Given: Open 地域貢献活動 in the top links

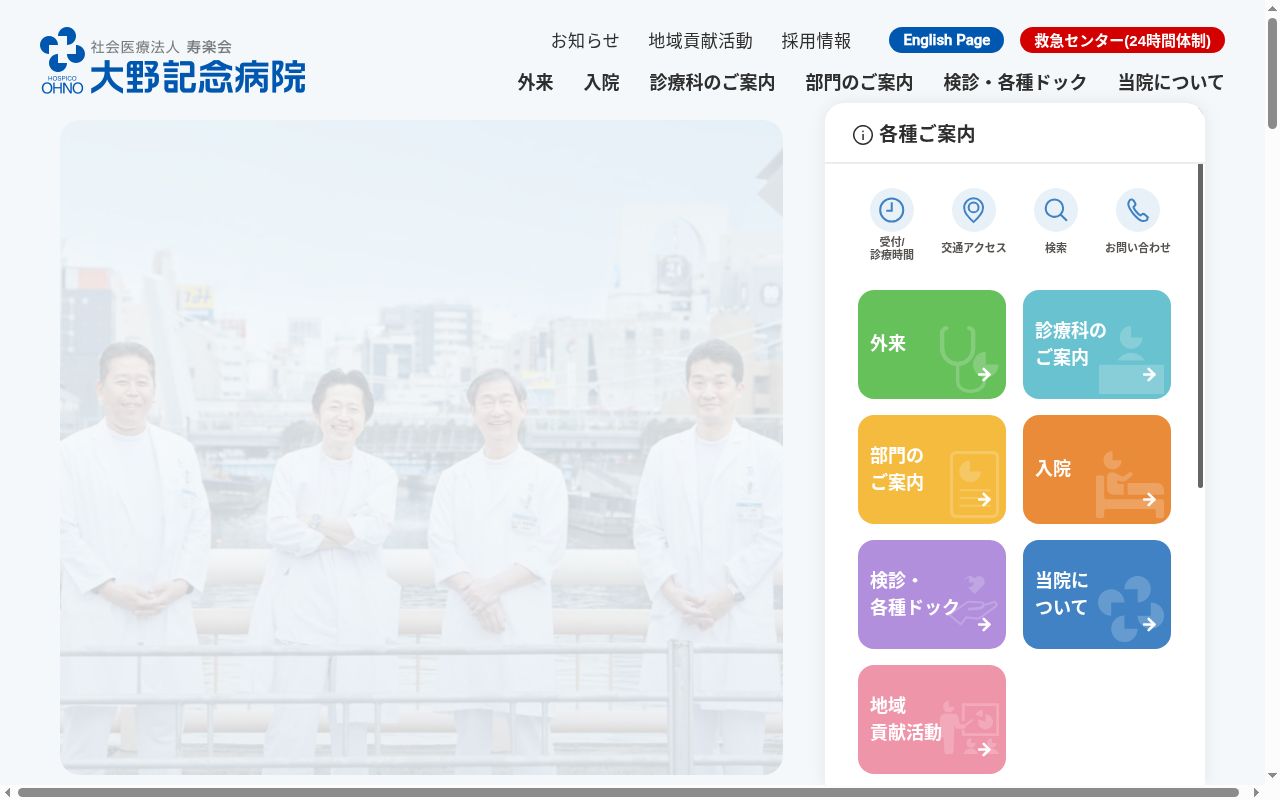Looking at the screenshot, I should pos(700,41).
